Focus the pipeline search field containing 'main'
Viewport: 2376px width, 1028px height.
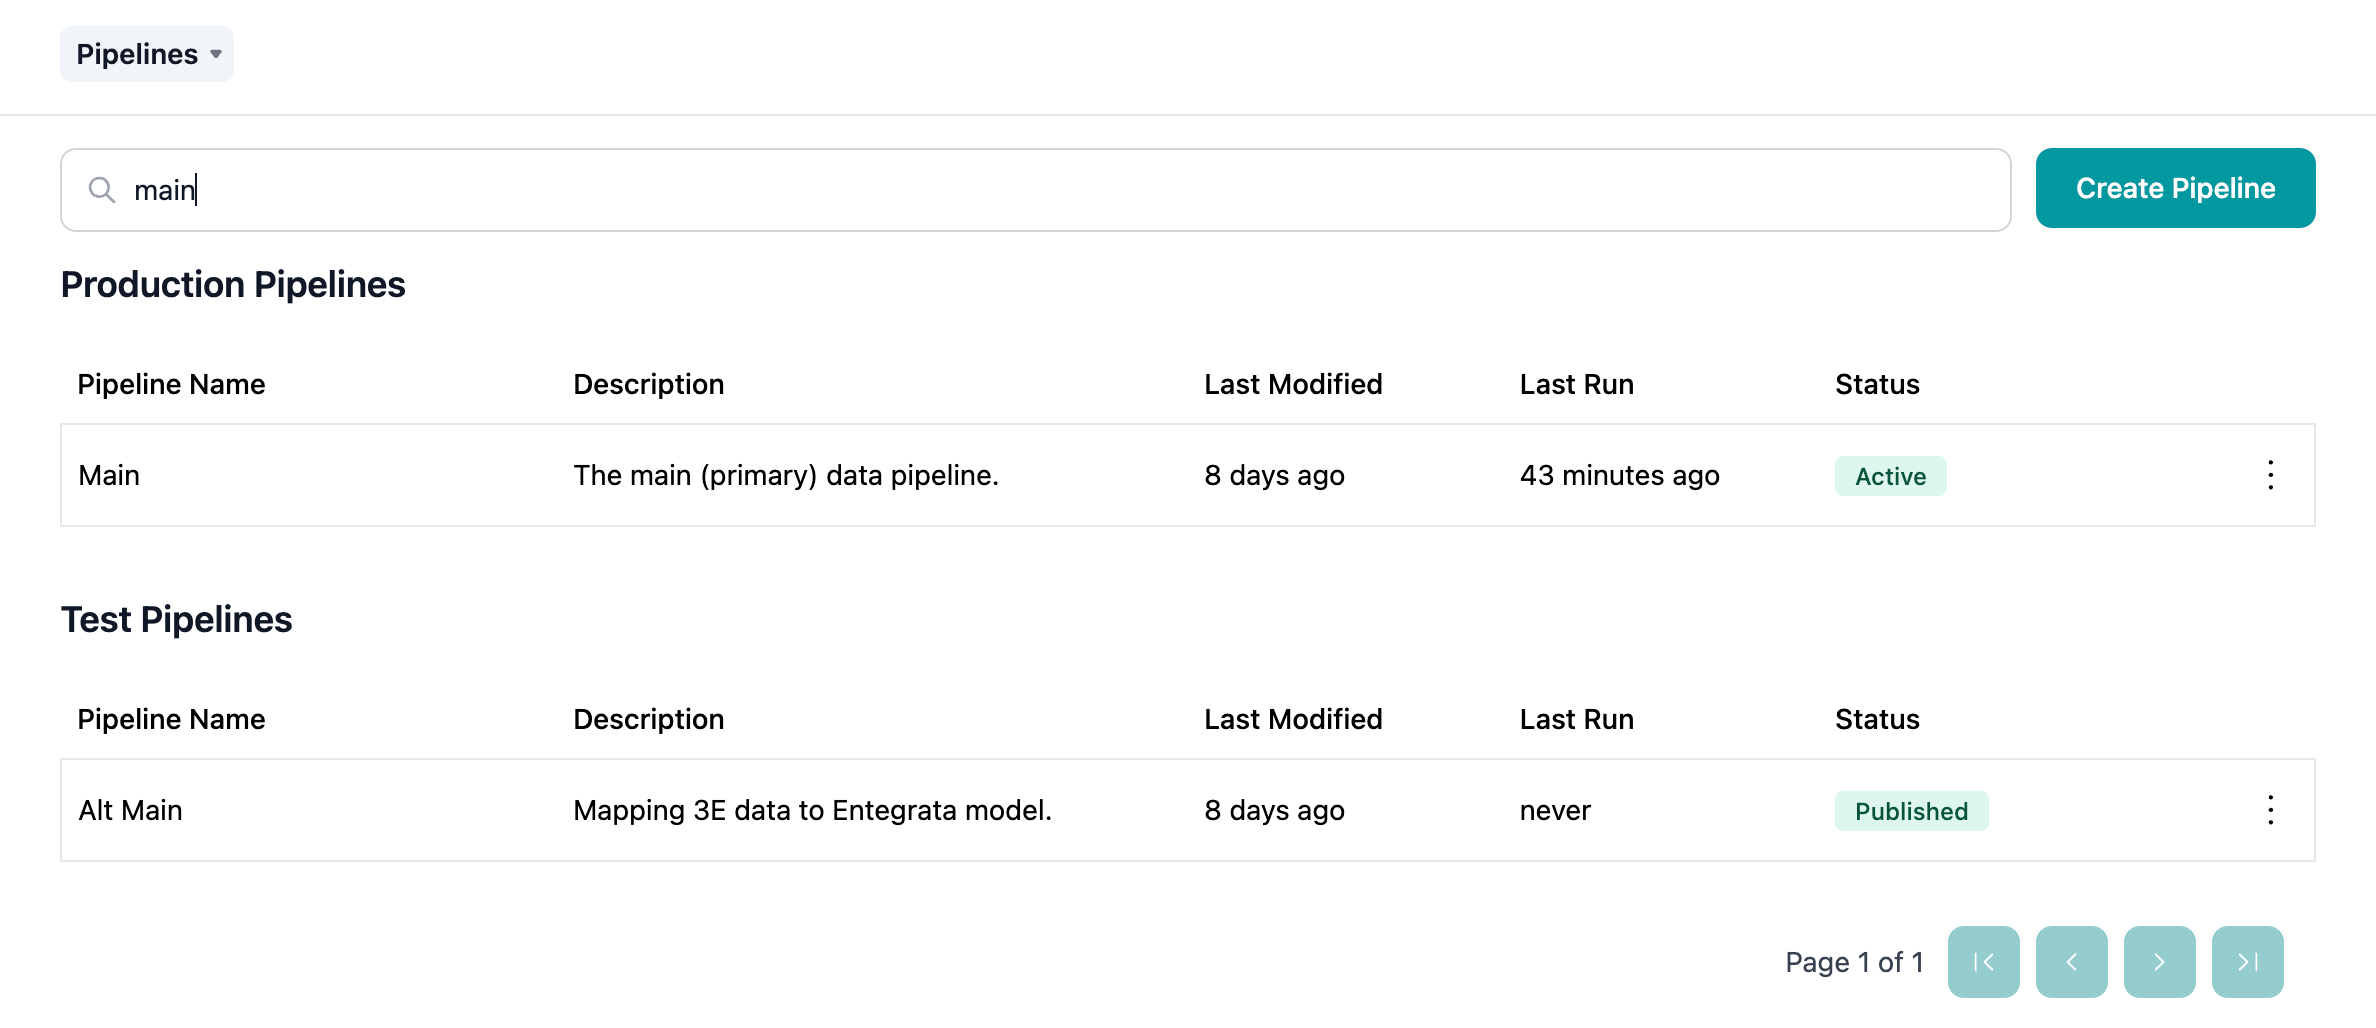1036,190
